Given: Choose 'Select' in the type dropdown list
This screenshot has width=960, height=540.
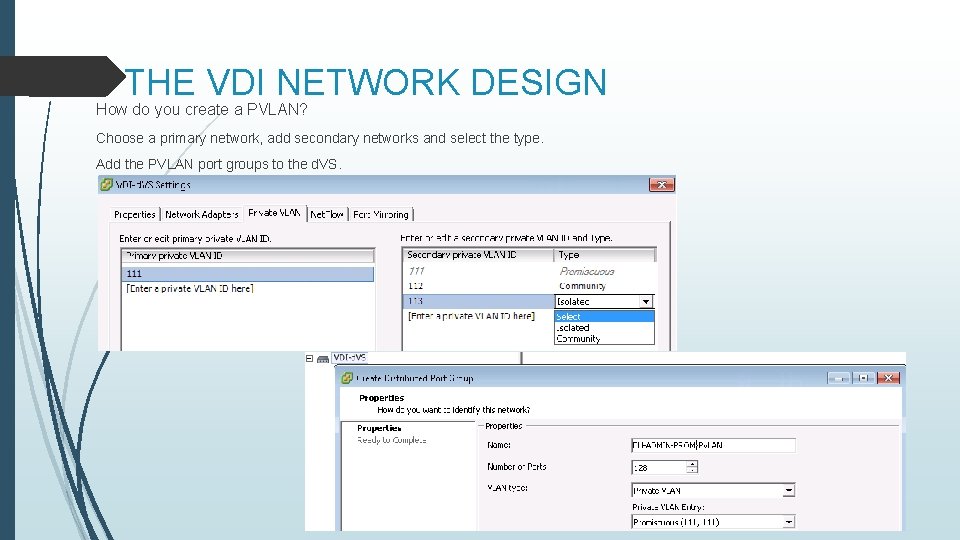Looking at the screenshot, I should [604, 317].
